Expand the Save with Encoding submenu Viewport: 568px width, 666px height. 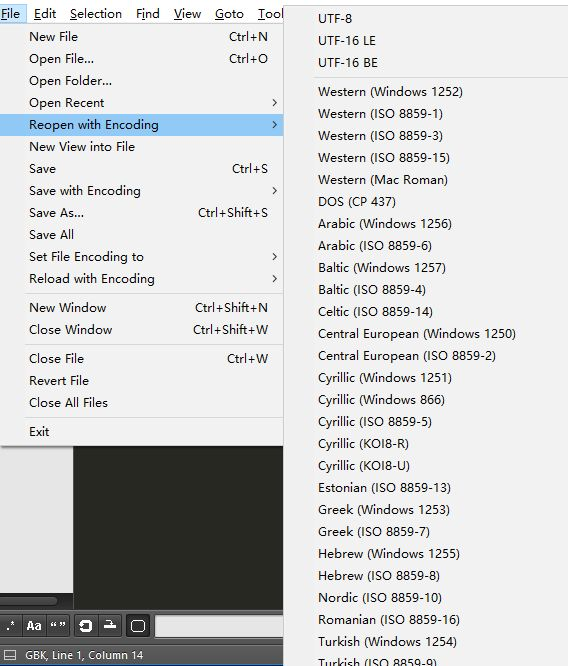point(141,191)
